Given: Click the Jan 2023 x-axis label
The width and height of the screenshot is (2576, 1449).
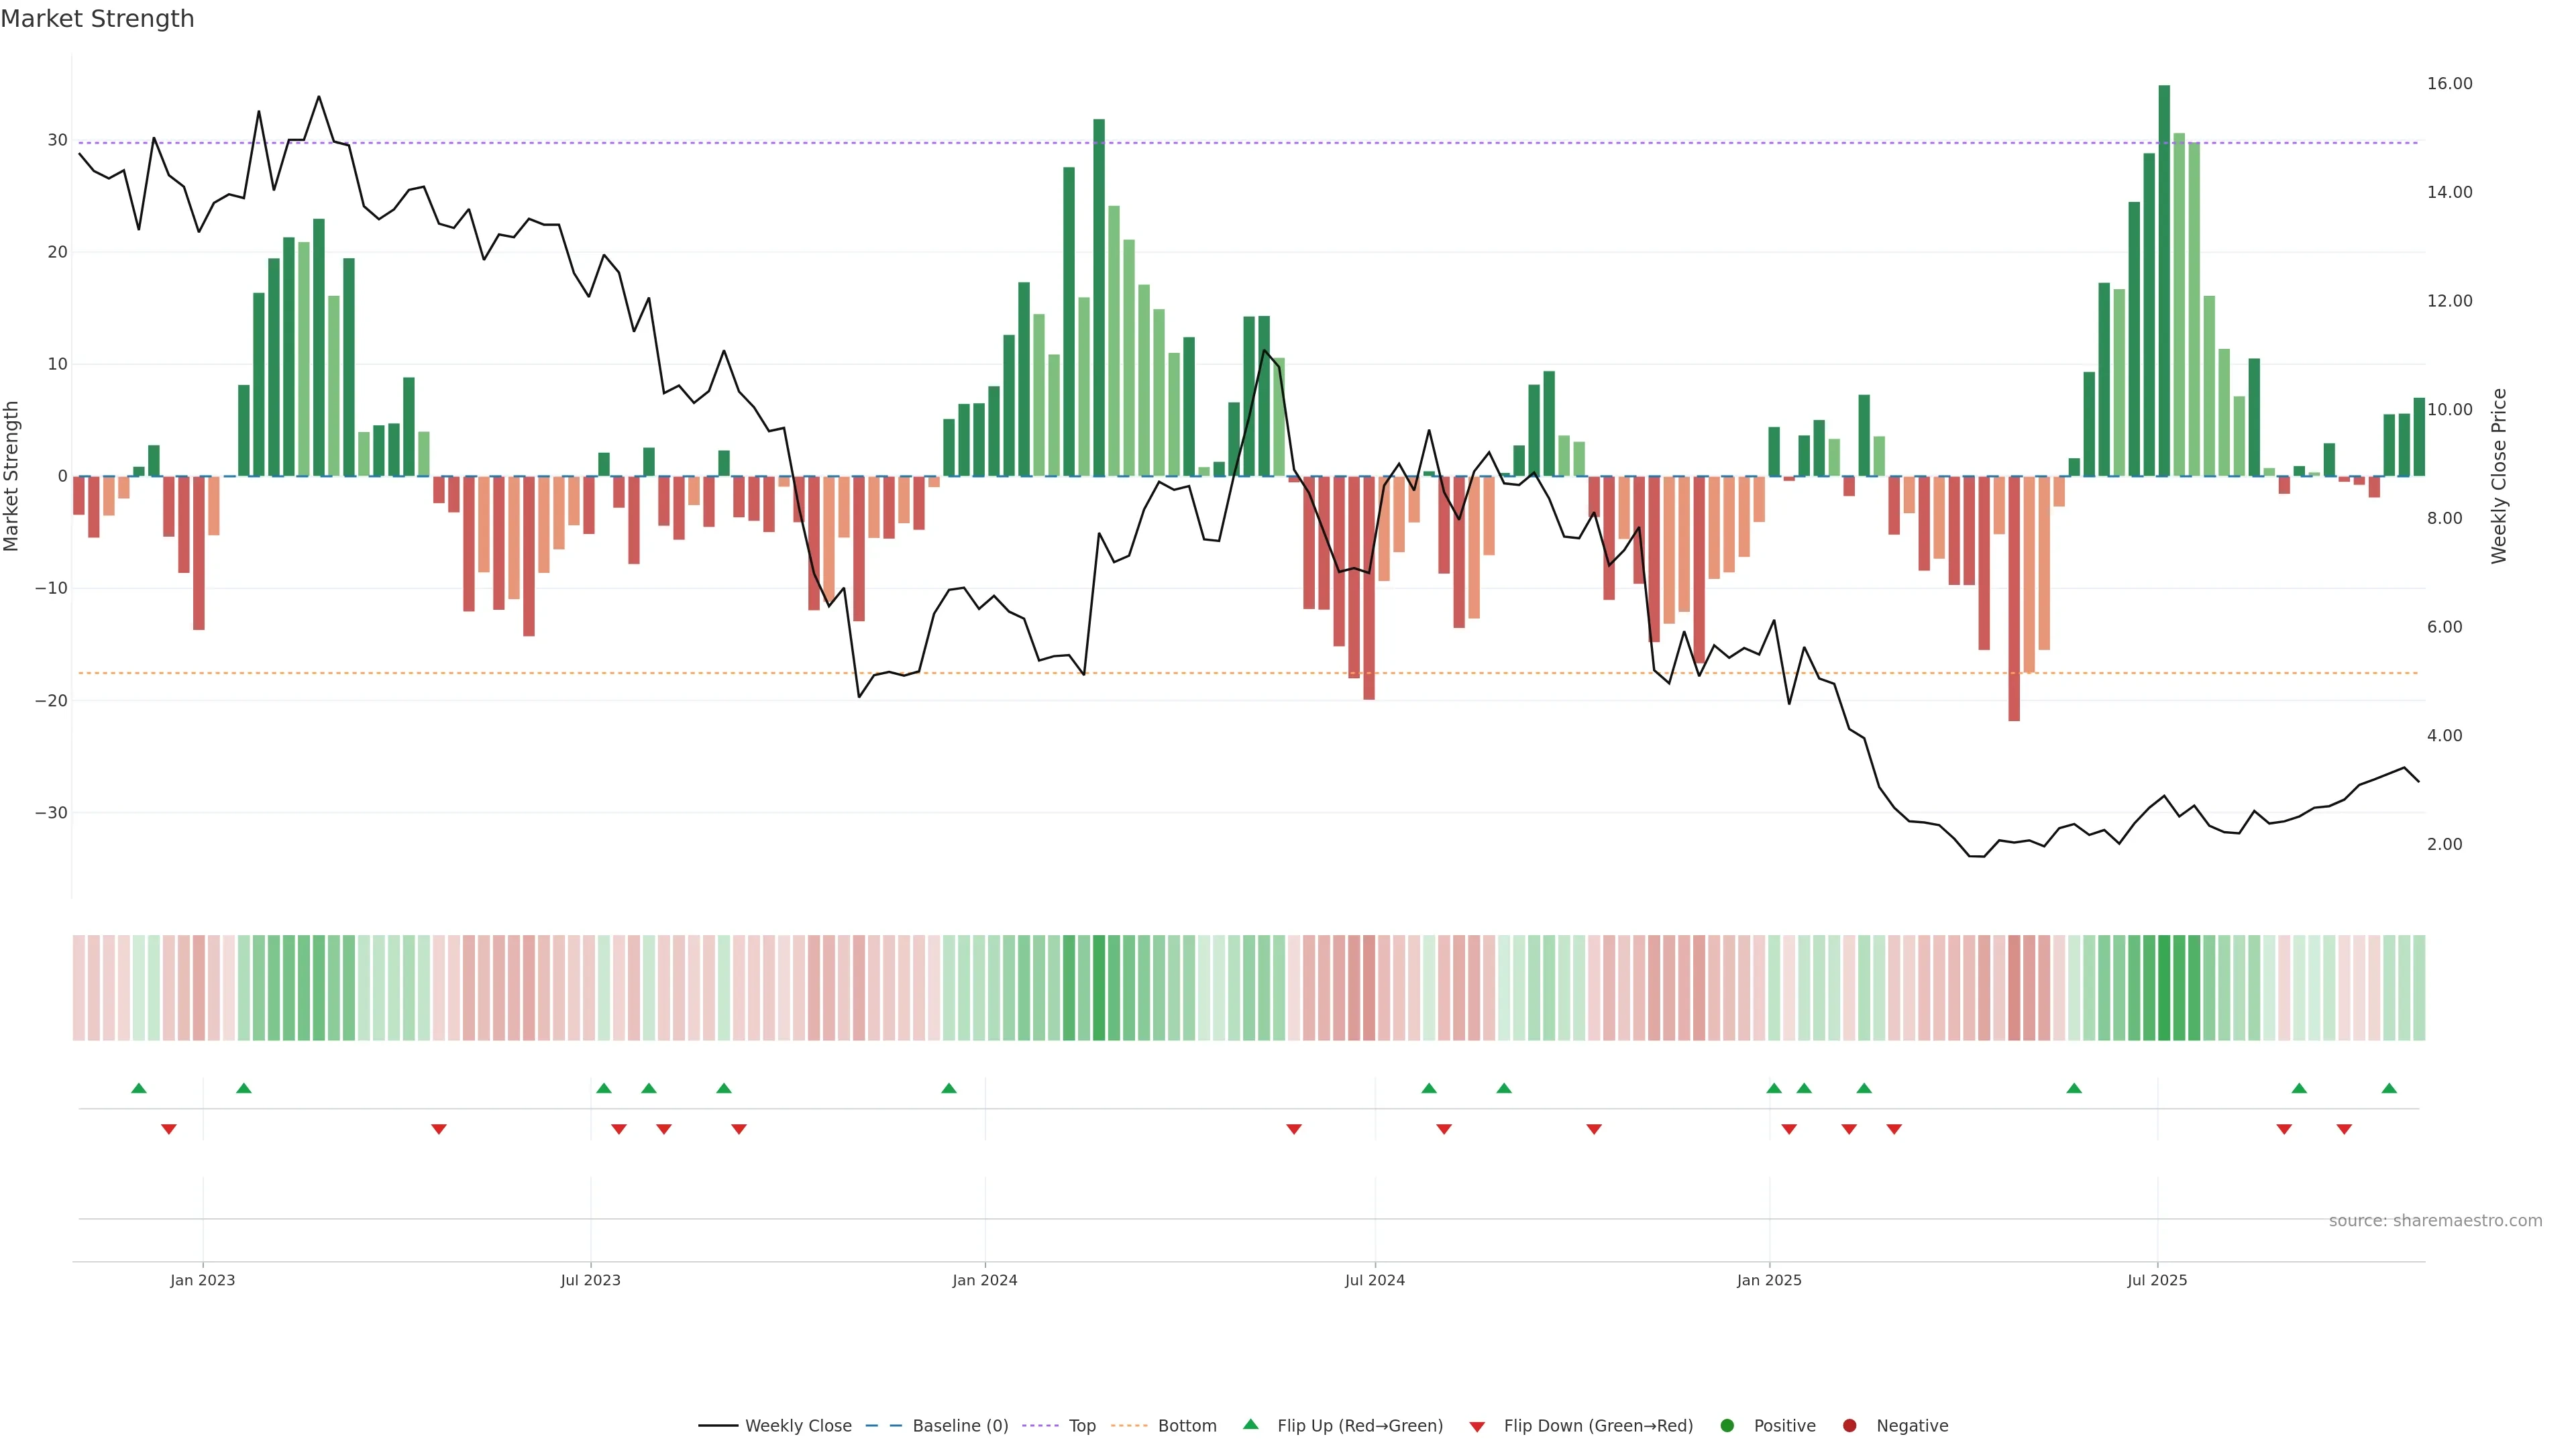Looking at the screenshot, I should [202, 1280].
